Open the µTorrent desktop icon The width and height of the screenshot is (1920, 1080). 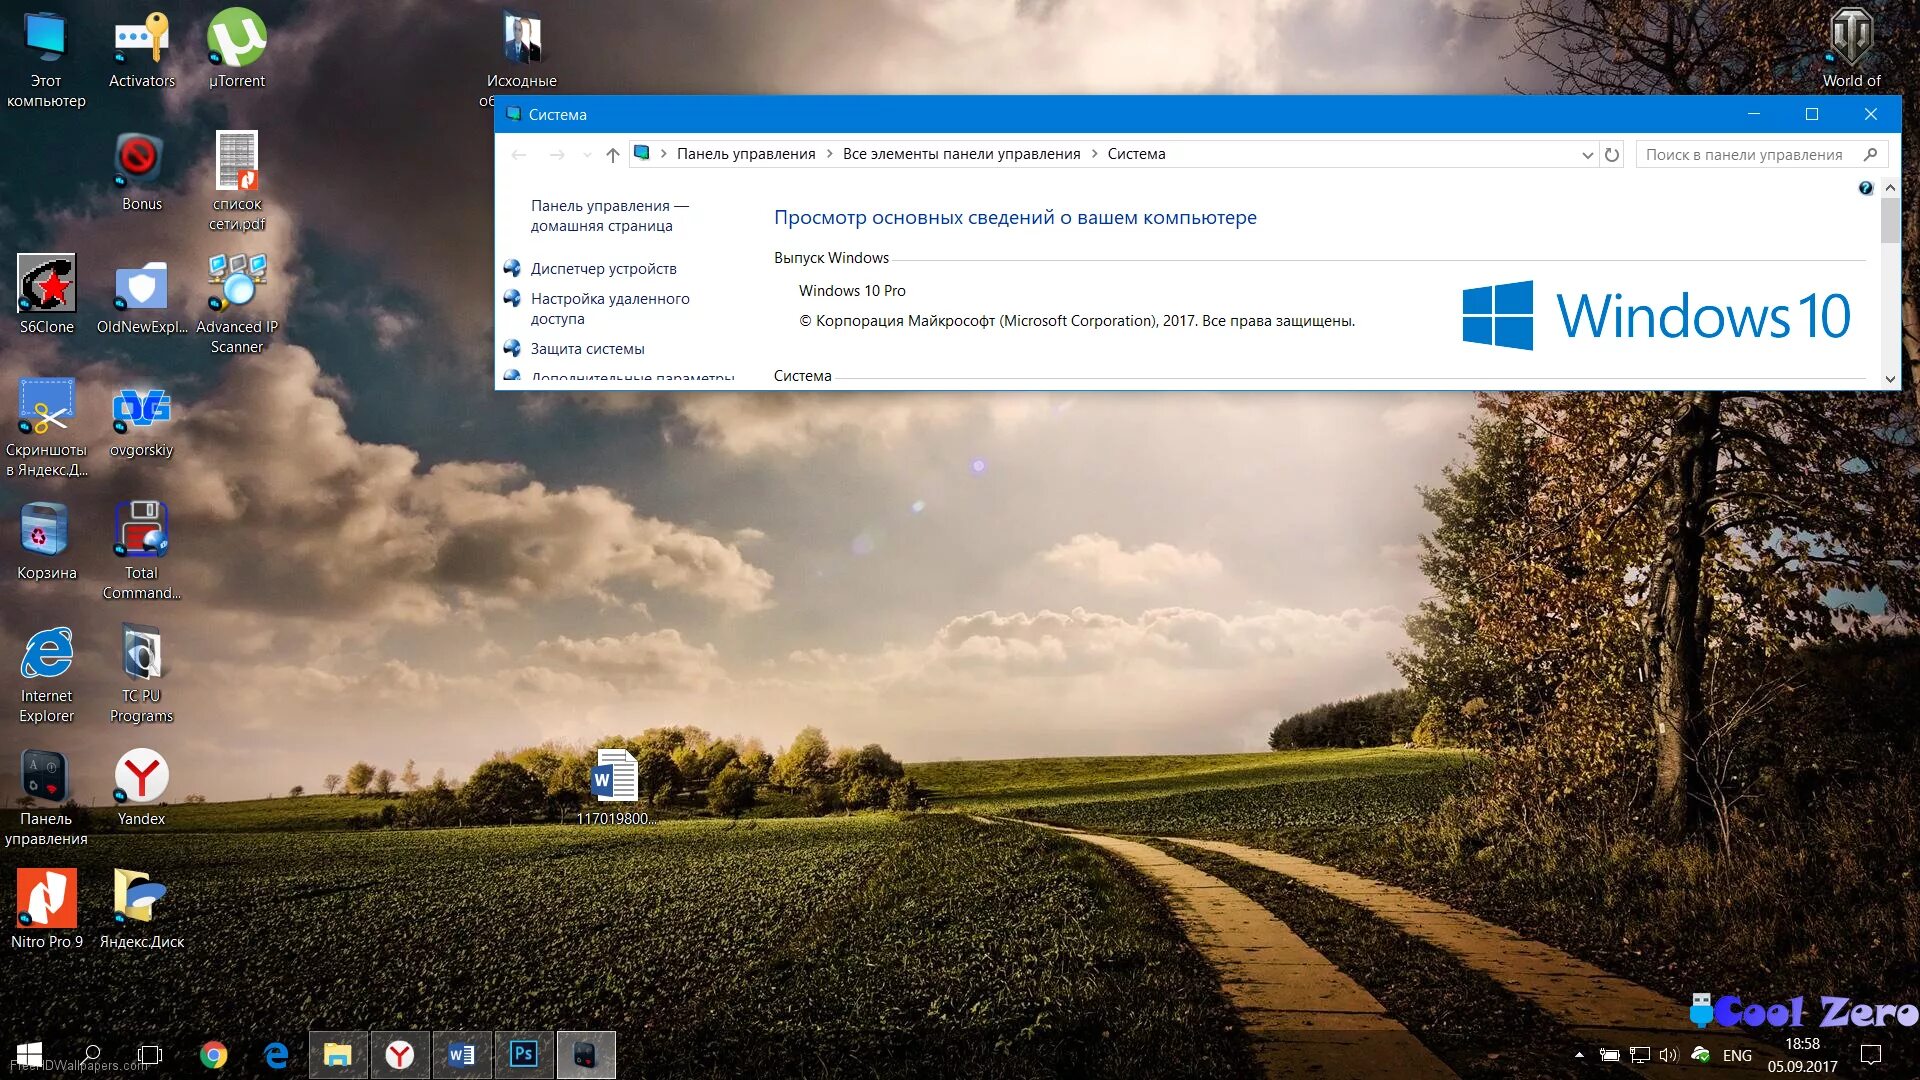click(237, 40)
